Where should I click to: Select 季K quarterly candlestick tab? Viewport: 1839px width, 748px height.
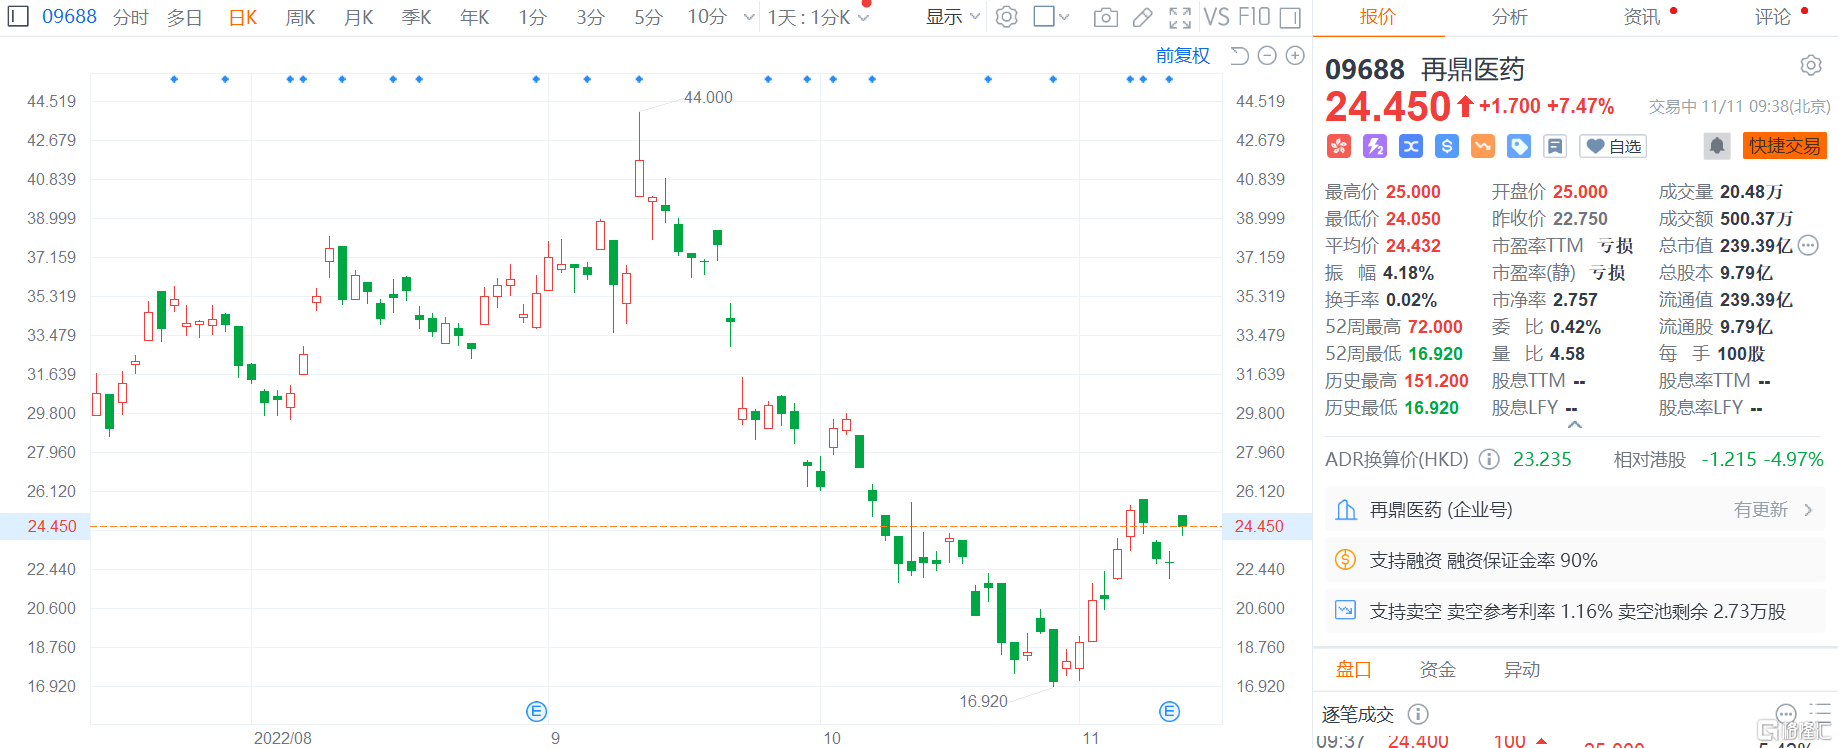click(416, 17)
